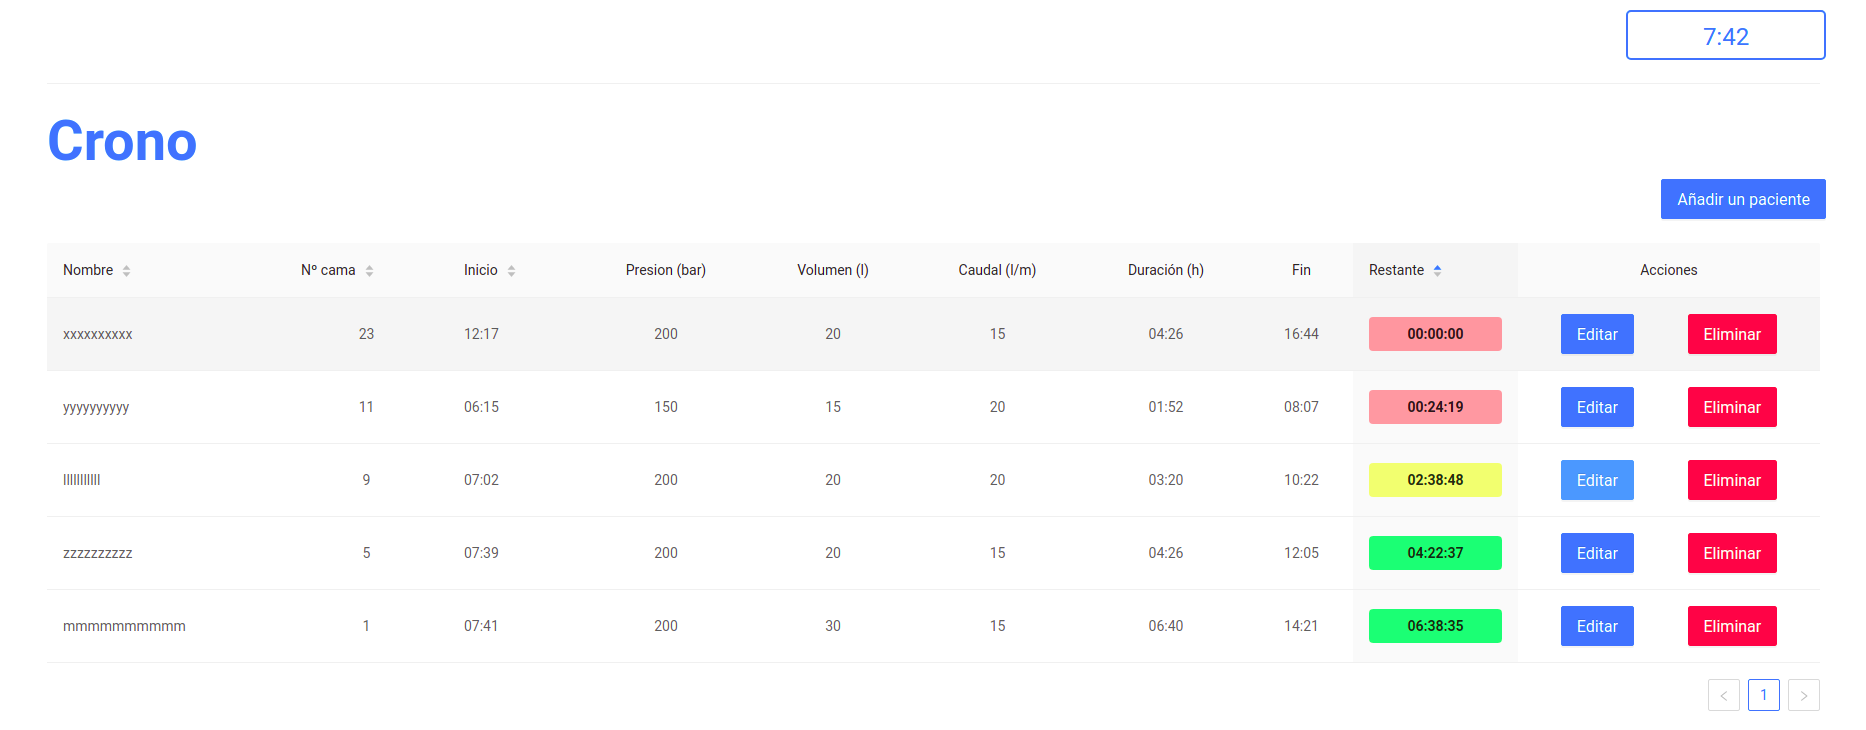Delete the zzzzzzzzzz patient row

point(1732,553)
